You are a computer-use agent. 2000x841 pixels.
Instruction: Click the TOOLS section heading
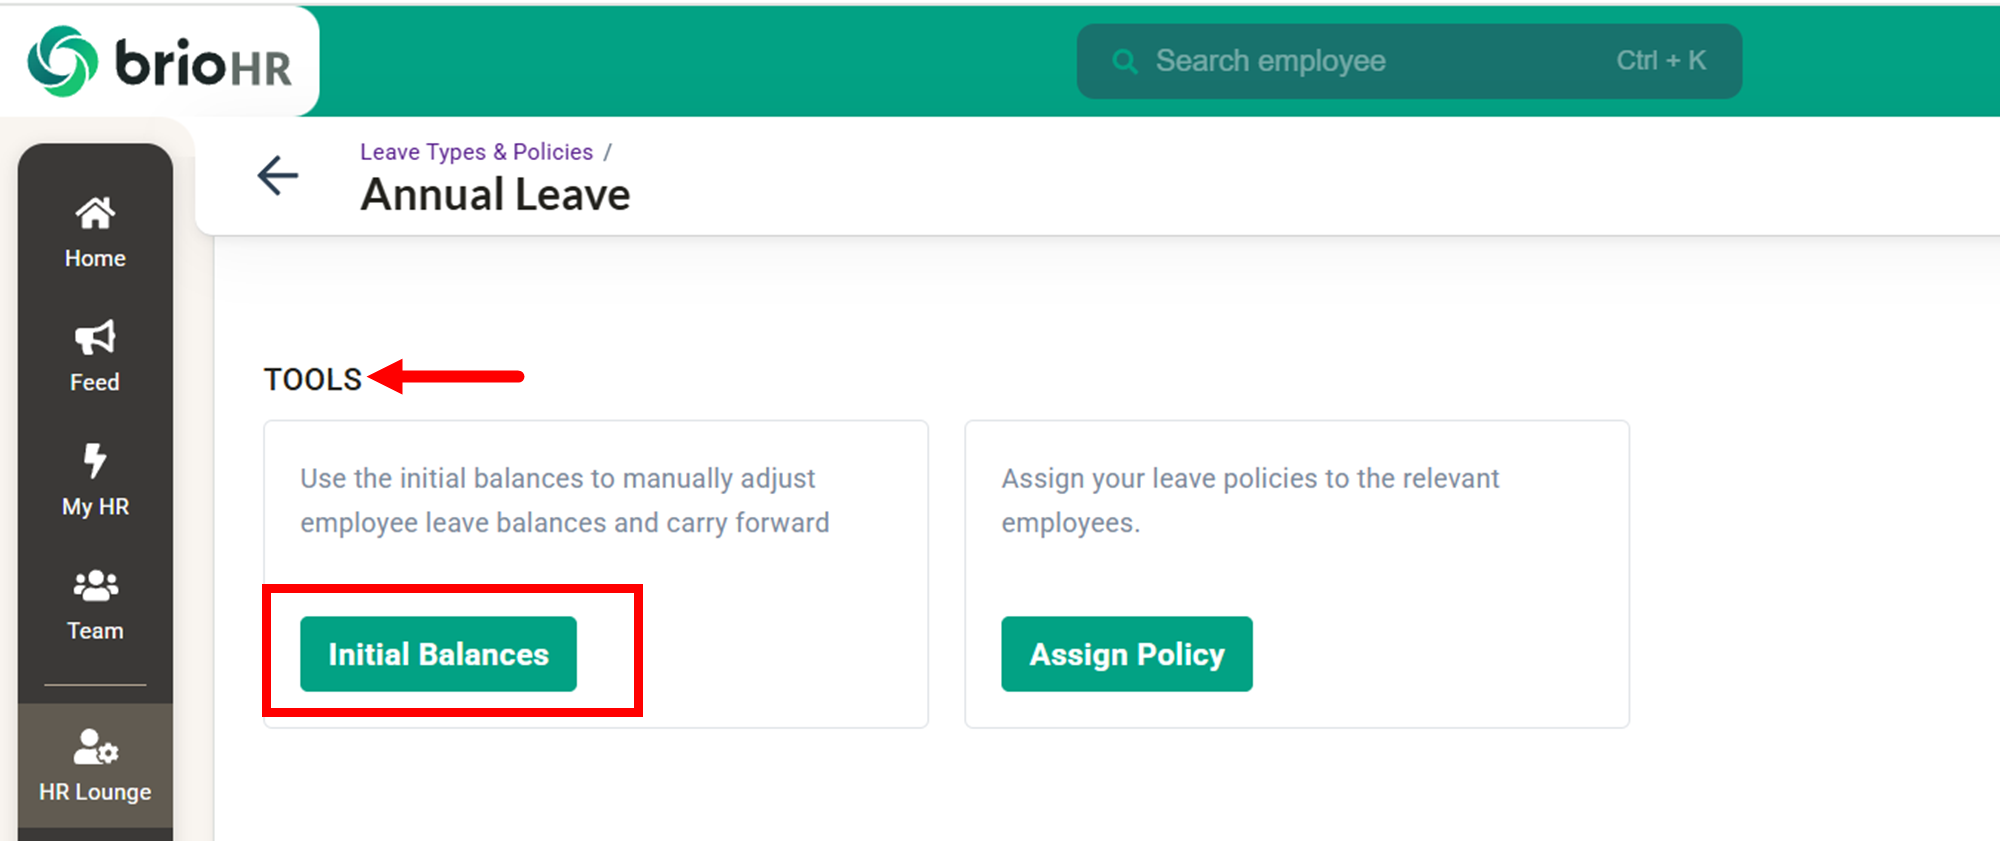click(312, 379)
